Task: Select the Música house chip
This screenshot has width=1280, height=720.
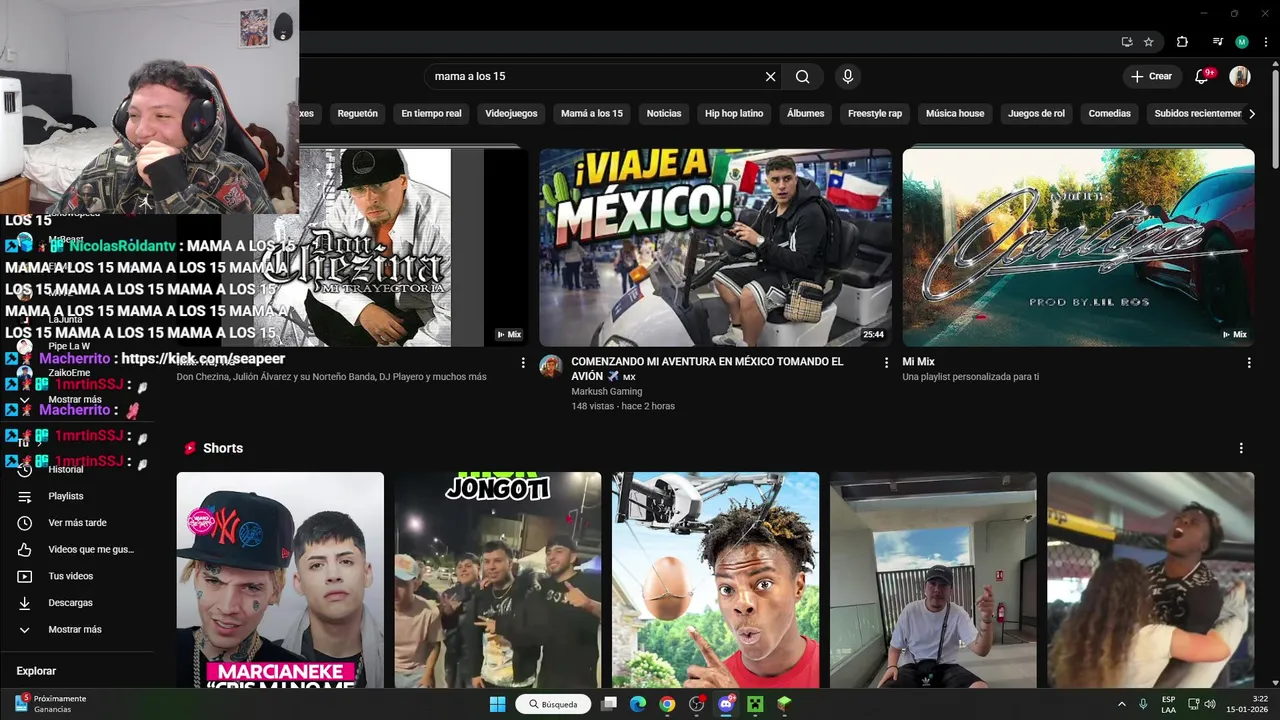Action: click(x=955, y=114)
